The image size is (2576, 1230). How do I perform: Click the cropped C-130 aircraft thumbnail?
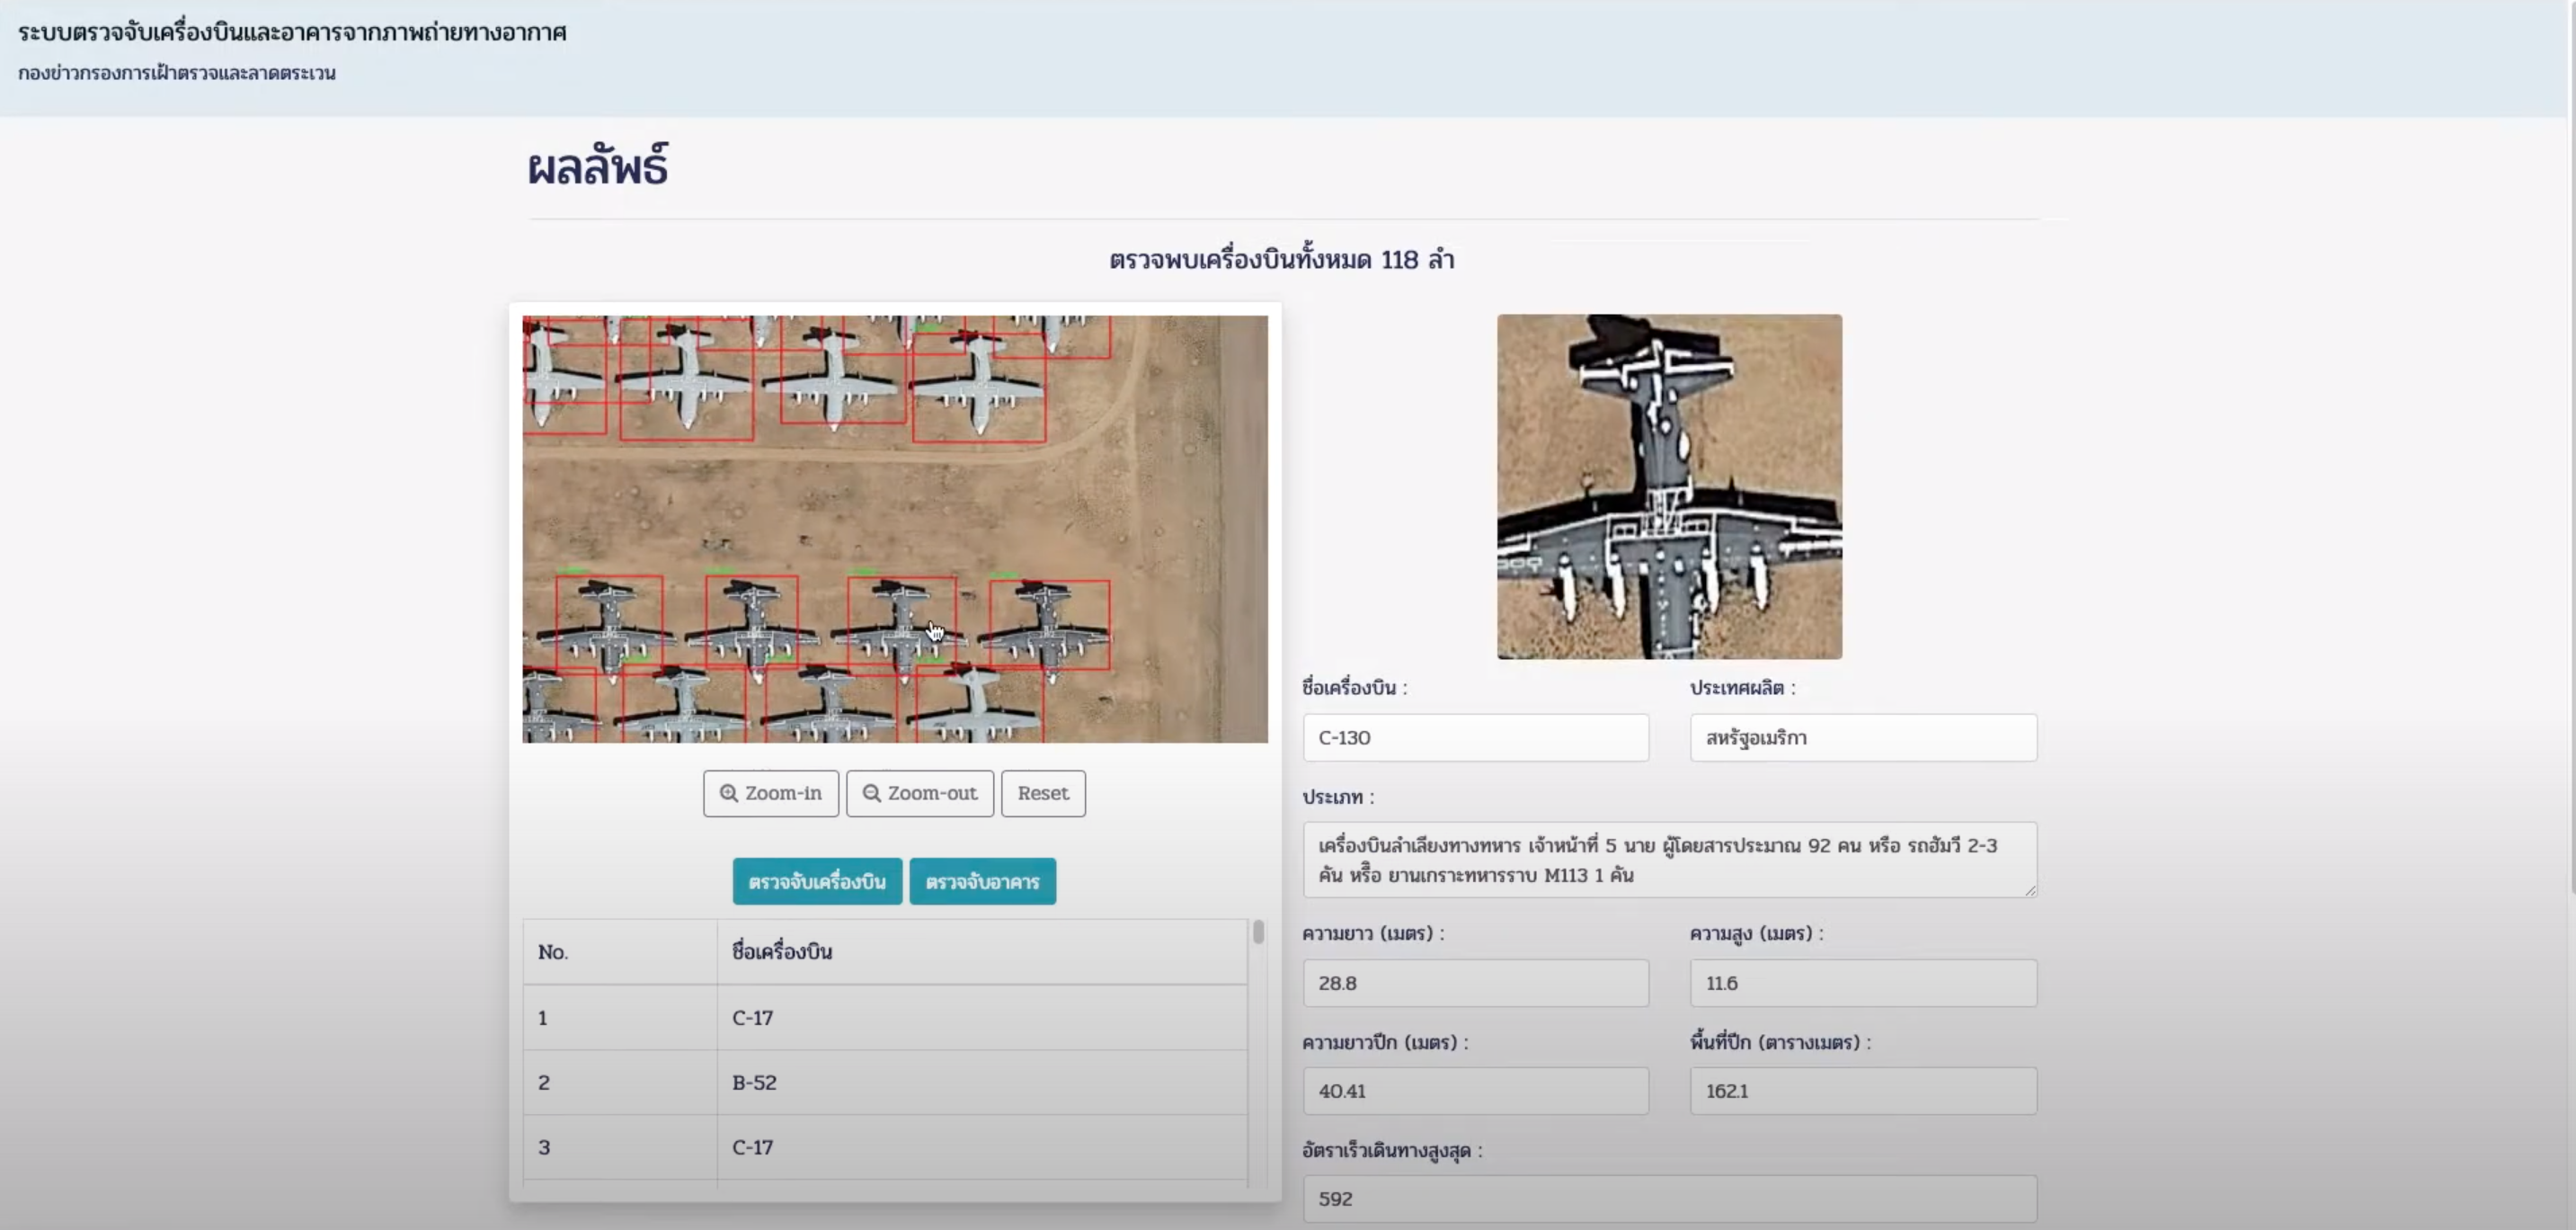pos(1669,487)
